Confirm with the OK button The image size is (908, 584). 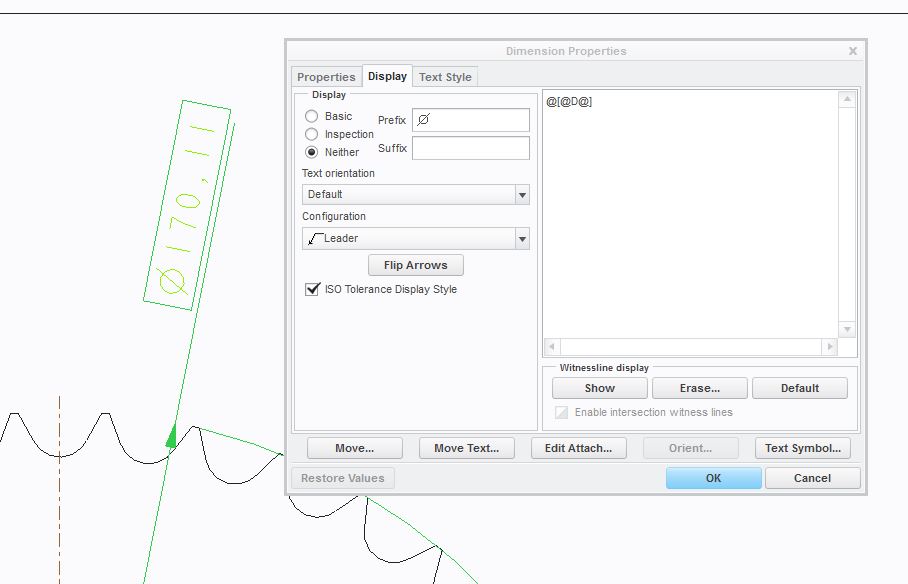pos(713,479)
